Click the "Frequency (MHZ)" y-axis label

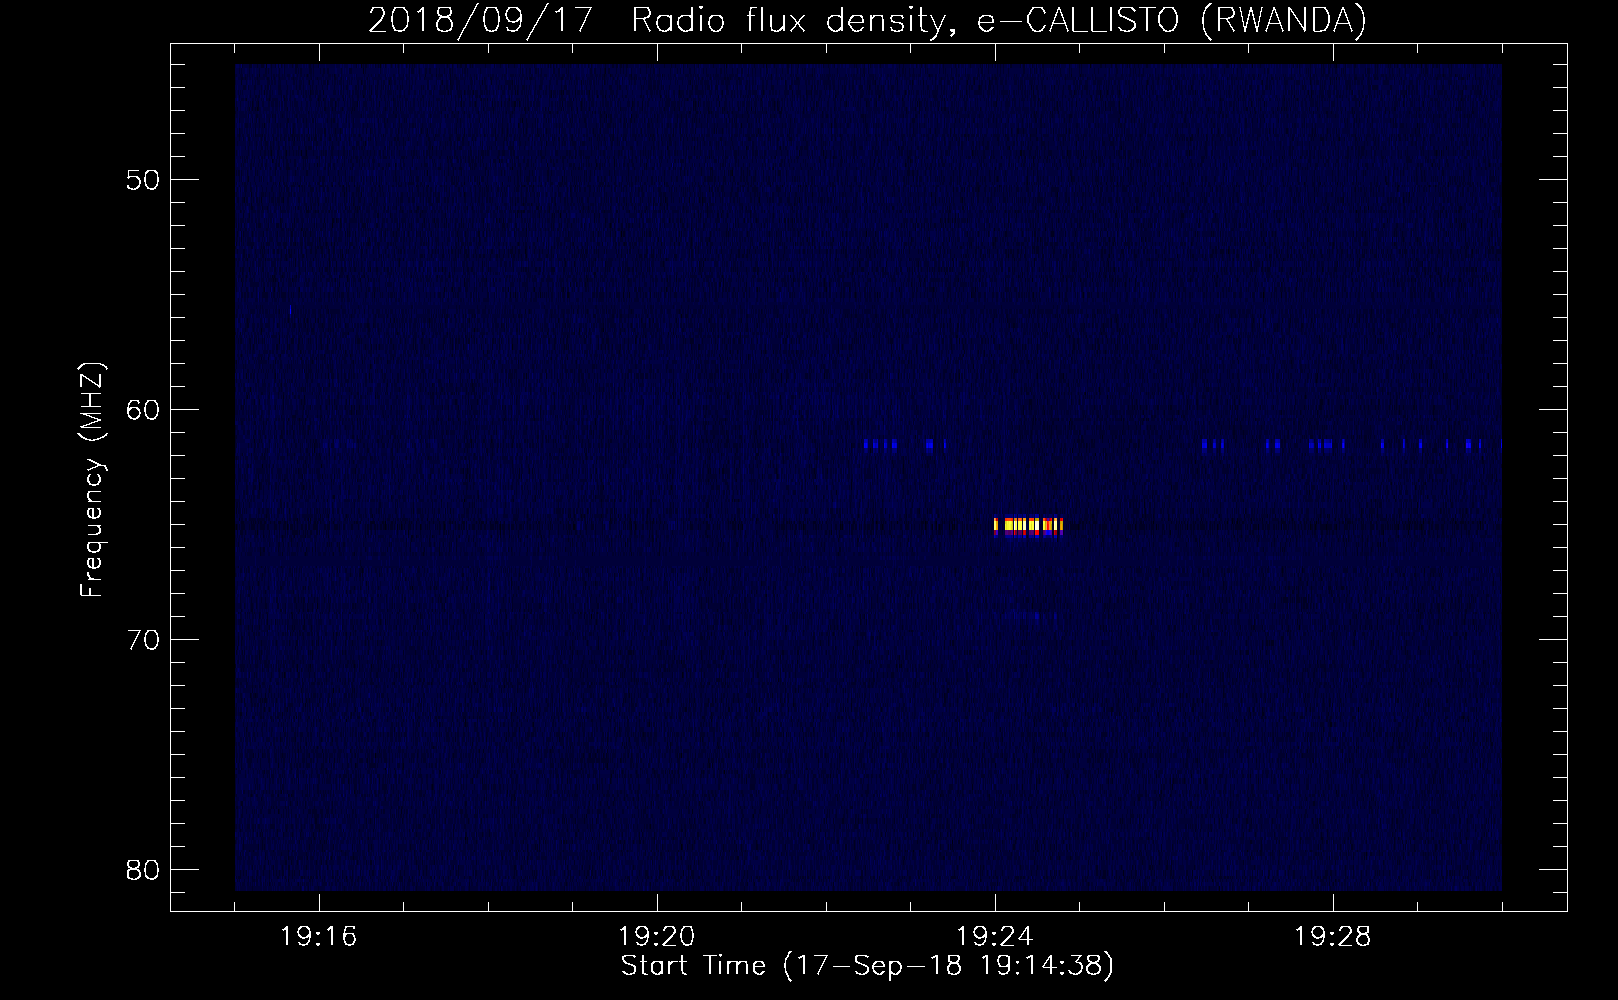tap(92, 480)
